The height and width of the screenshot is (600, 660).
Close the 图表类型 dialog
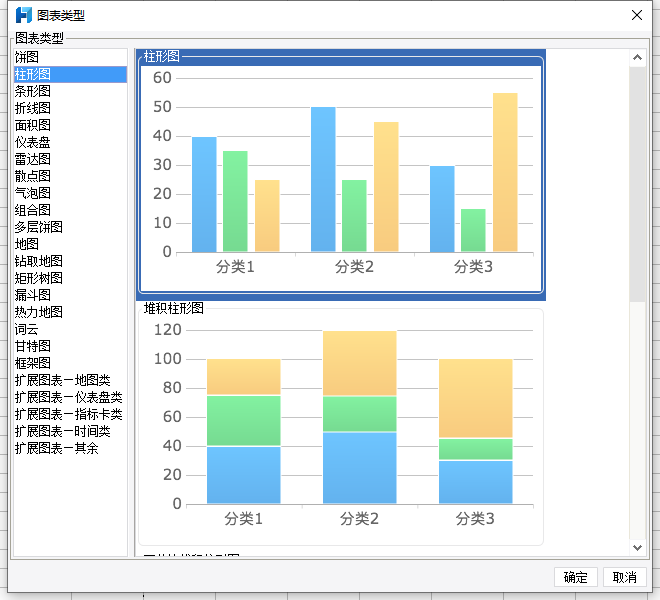pyautogui.click(x=637, y=15)
